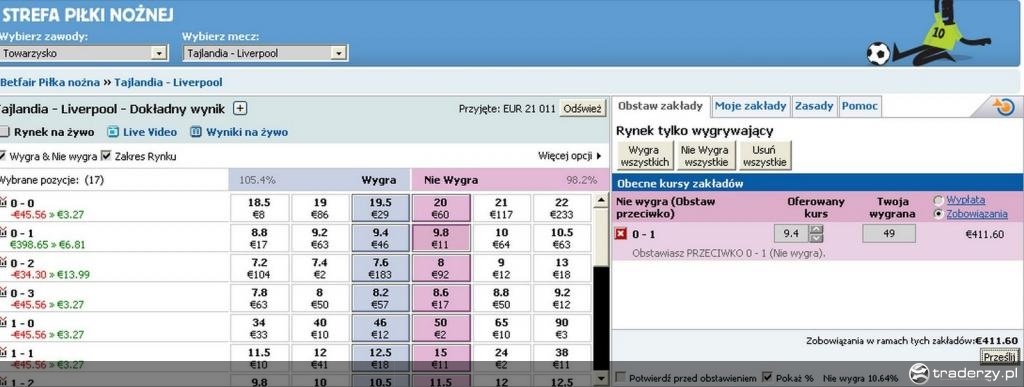Click the market list scrollbar thumb

601,236
